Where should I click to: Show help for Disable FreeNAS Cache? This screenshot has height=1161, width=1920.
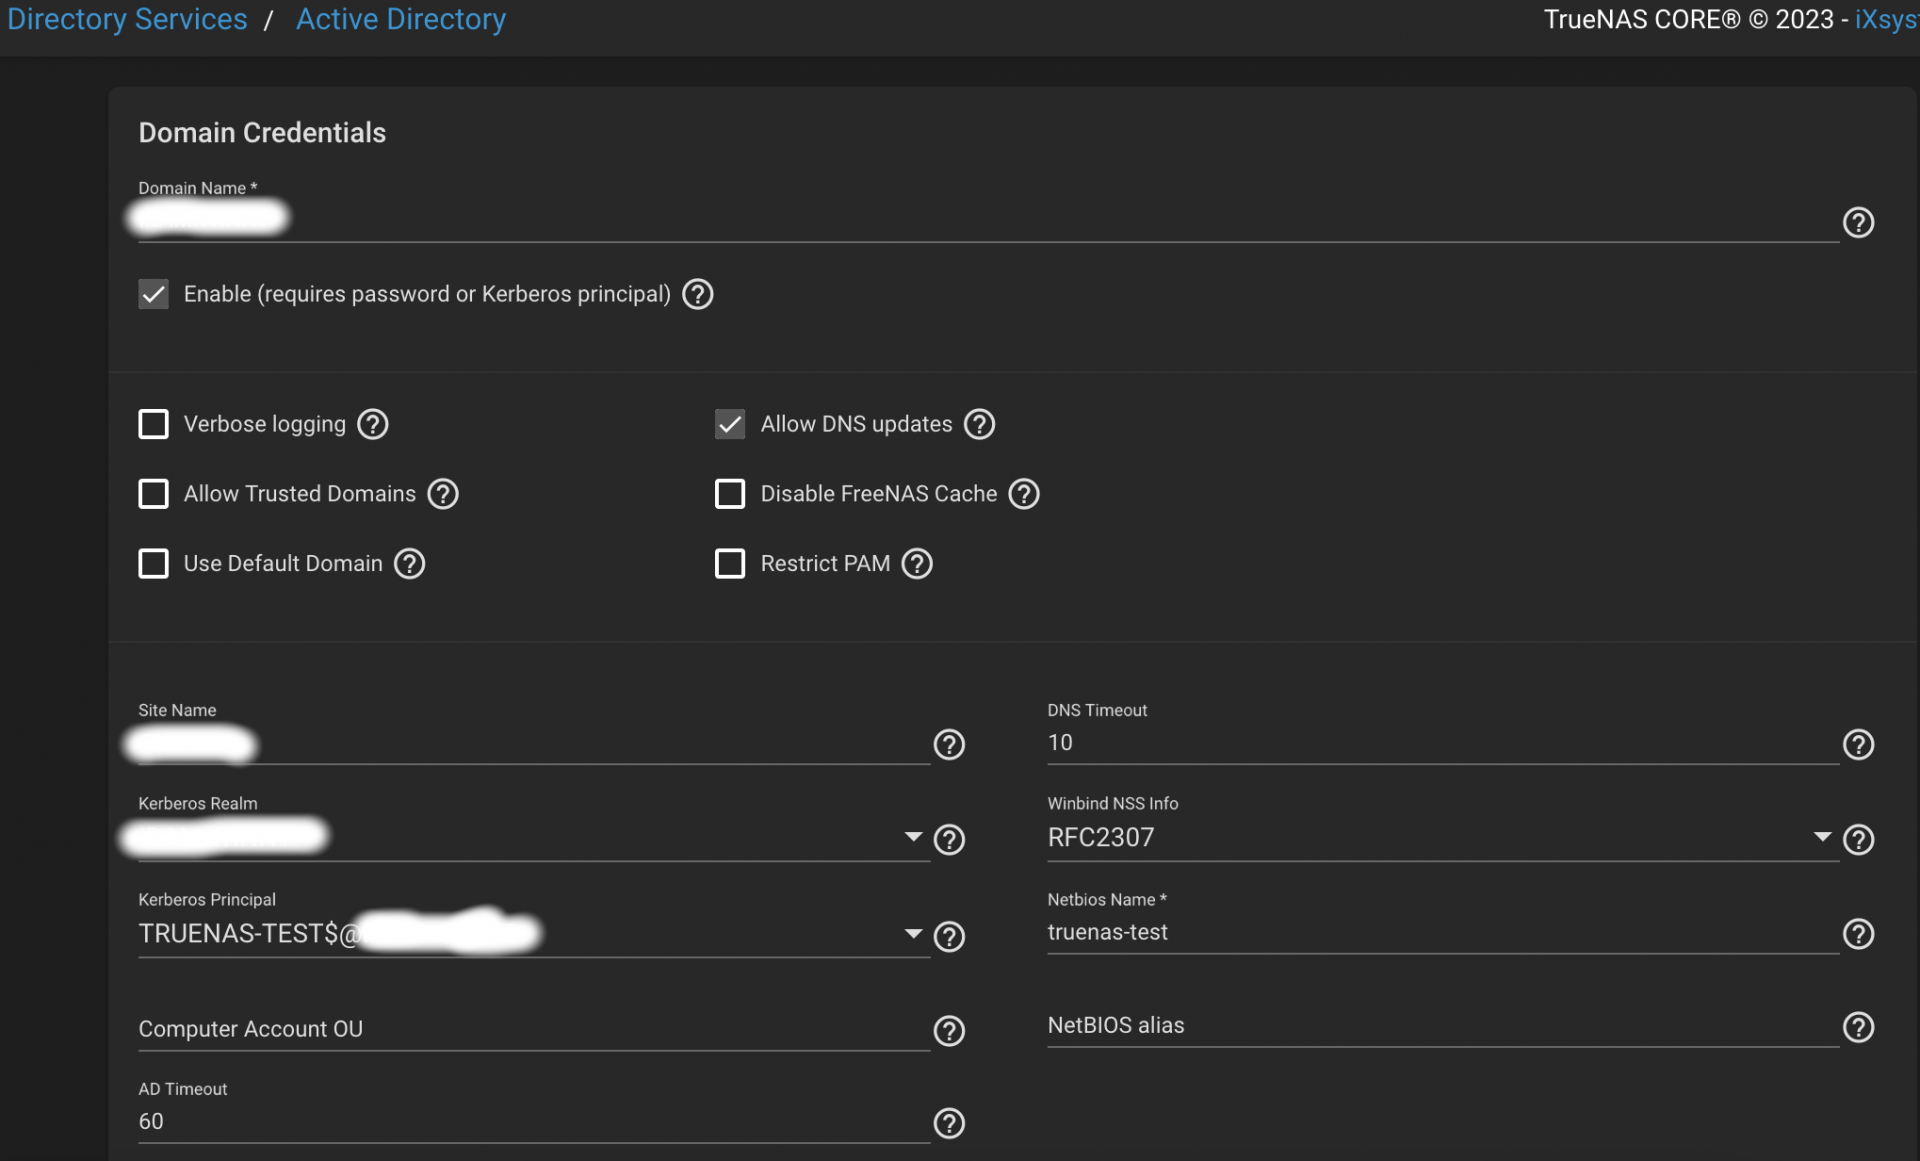1024,494
